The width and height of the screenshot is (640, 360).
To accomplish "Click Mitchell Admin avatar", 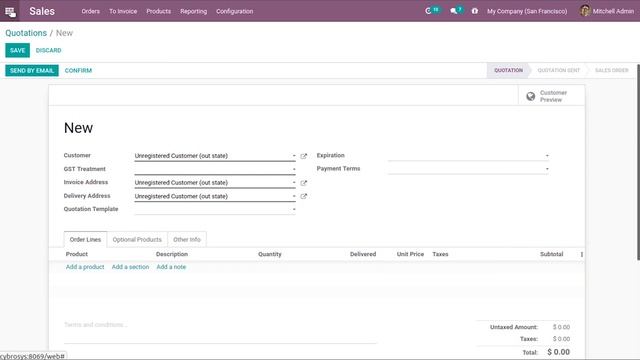I will tap(585, 11).
